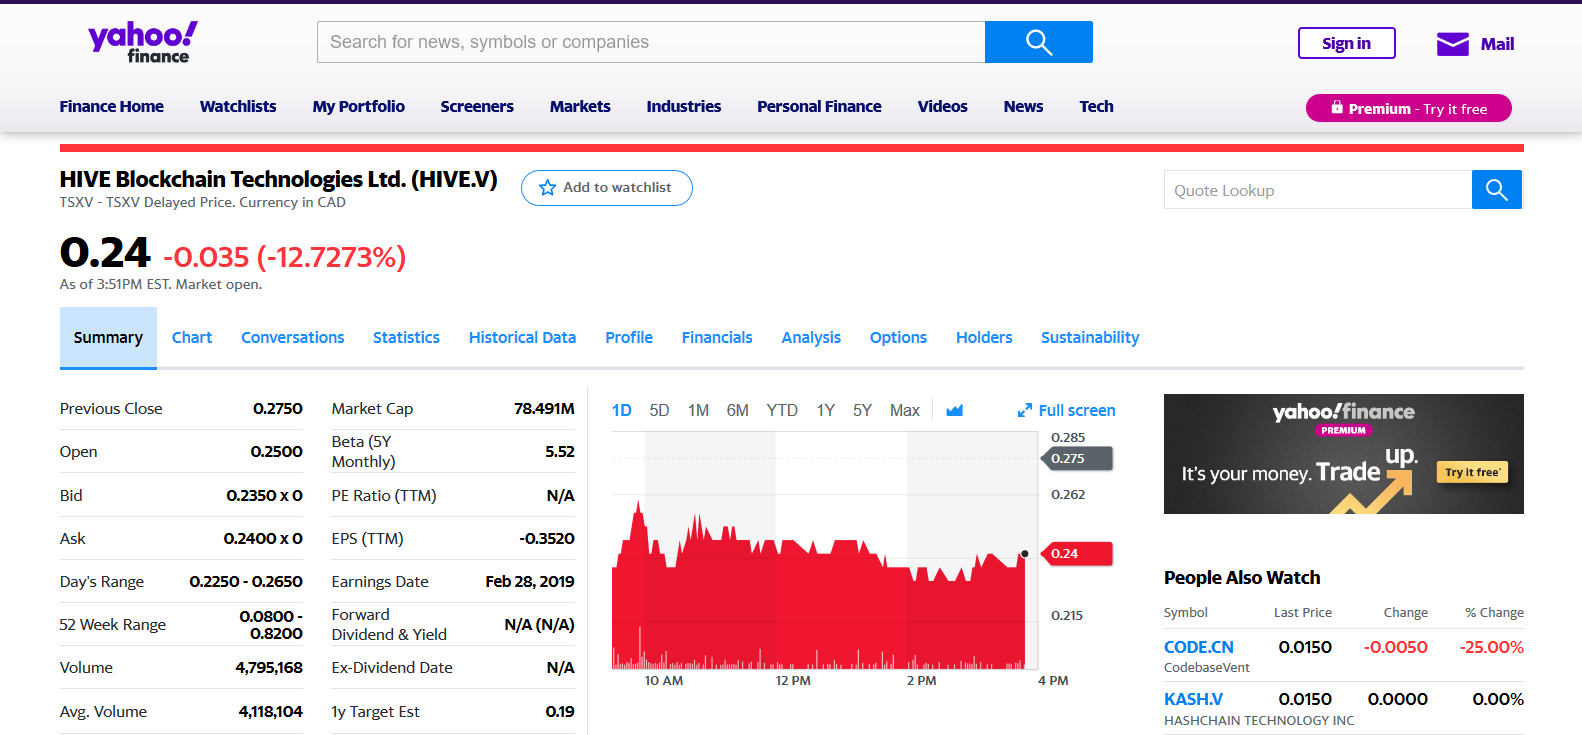Focus the main news and symbols search field
Viewport: 1582px width, 735px height.
click(x=650, y=42)
